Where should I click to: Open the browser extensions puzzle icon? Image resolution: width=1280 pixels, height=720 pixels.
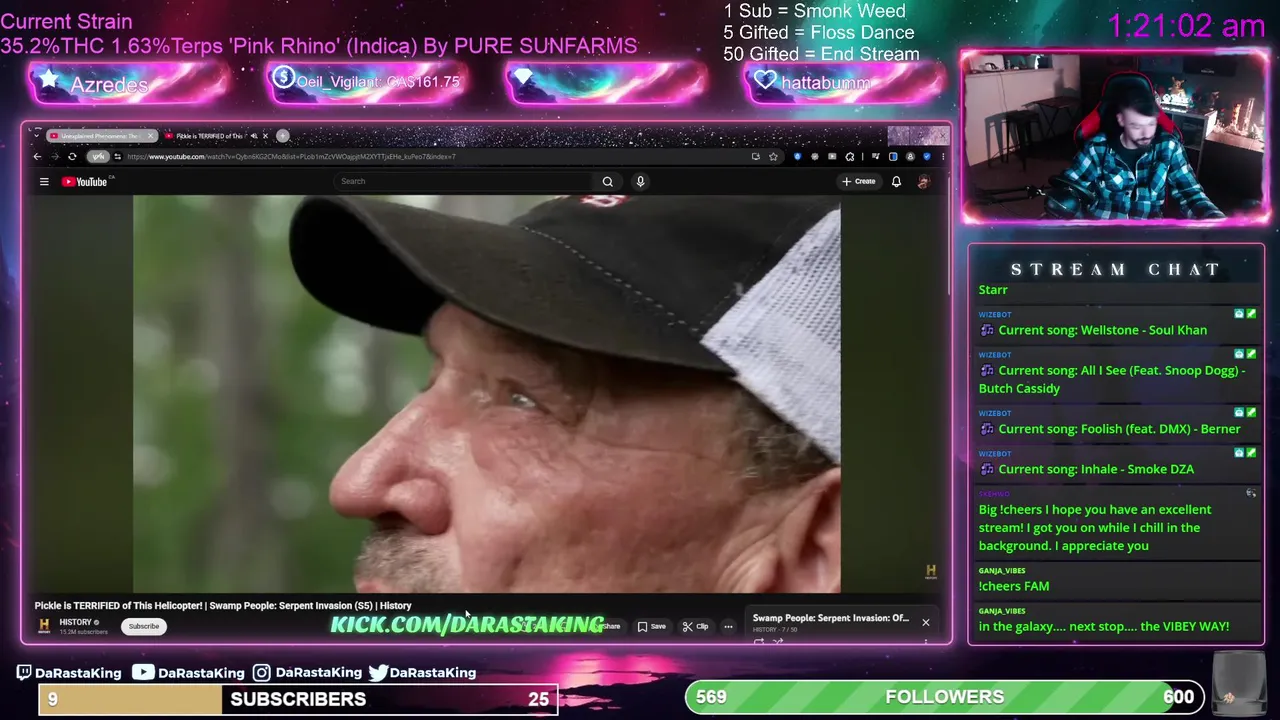pos(849,156)
